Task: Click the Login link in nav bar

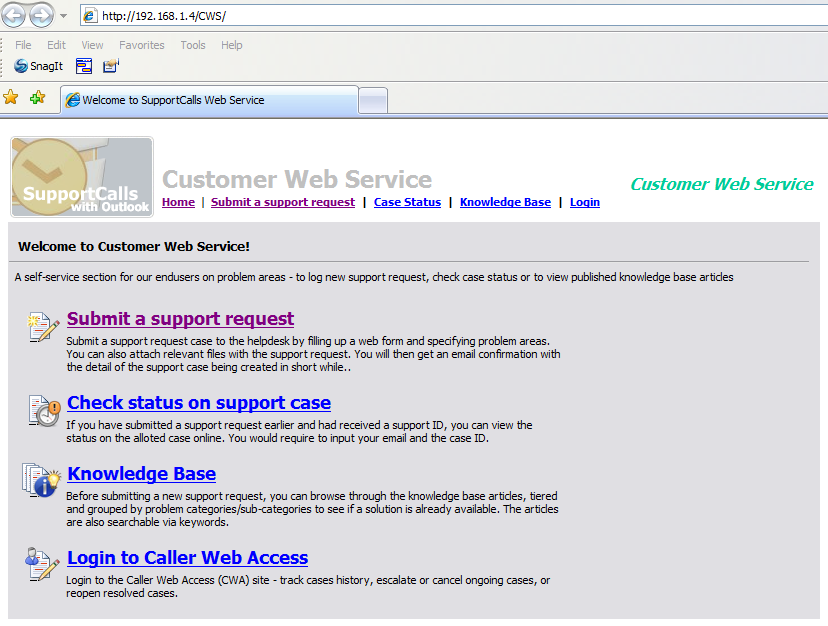Action: click(585, 202)
